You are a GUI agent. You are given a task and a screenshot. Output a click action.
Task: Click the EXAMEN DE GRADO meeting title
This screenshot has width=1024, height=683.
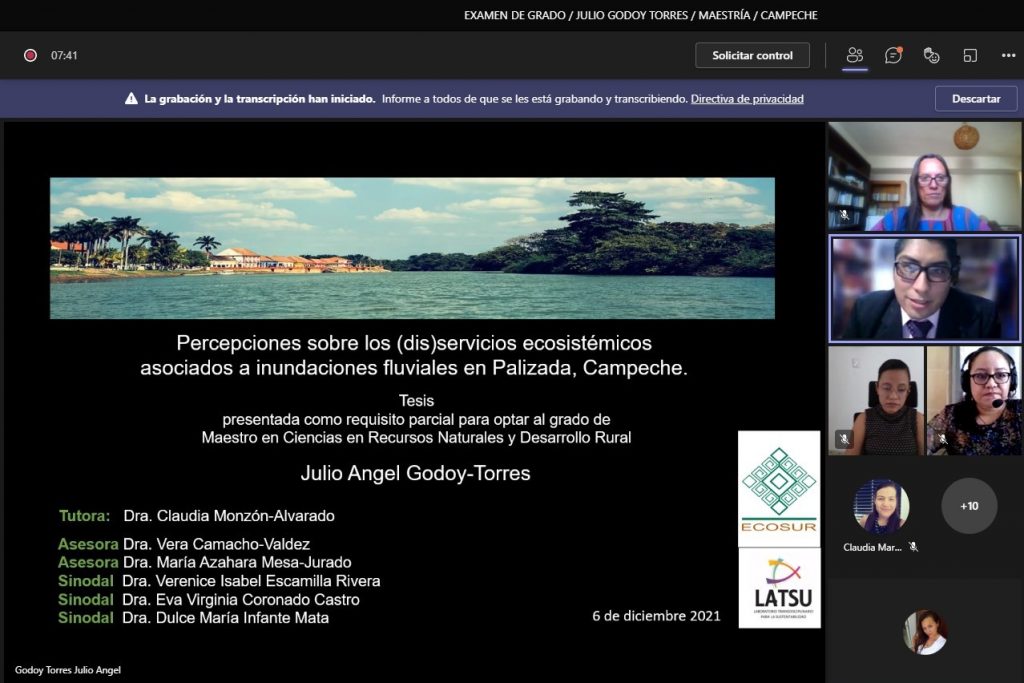click(x=640, y=15)
